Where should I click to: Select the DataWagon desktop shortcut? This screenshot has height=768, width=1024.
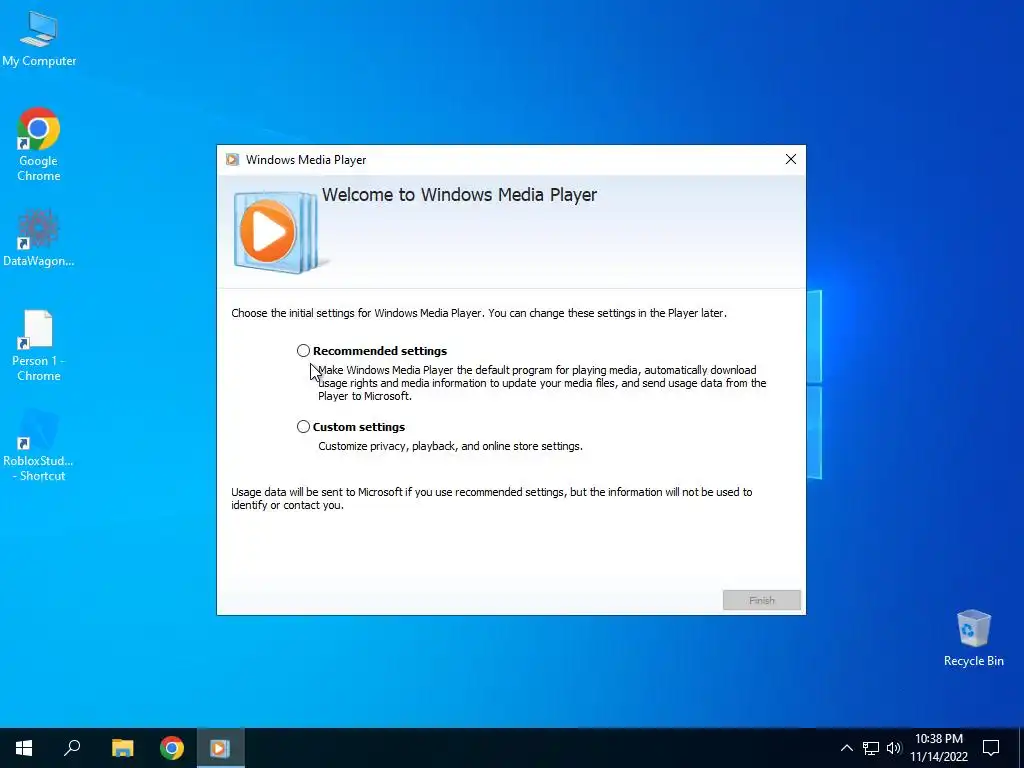[39, 238]
